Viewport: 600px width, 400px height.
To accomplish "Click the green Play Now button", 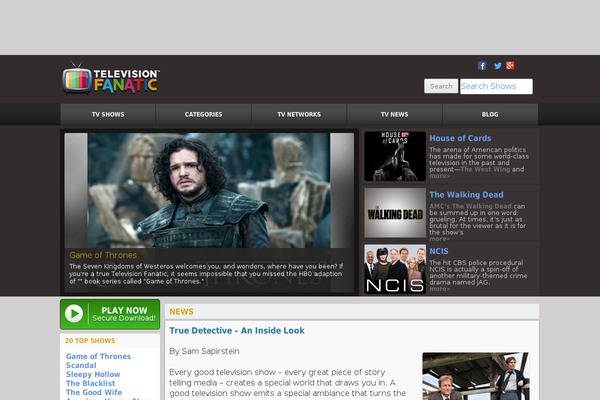I will (110, 314).
